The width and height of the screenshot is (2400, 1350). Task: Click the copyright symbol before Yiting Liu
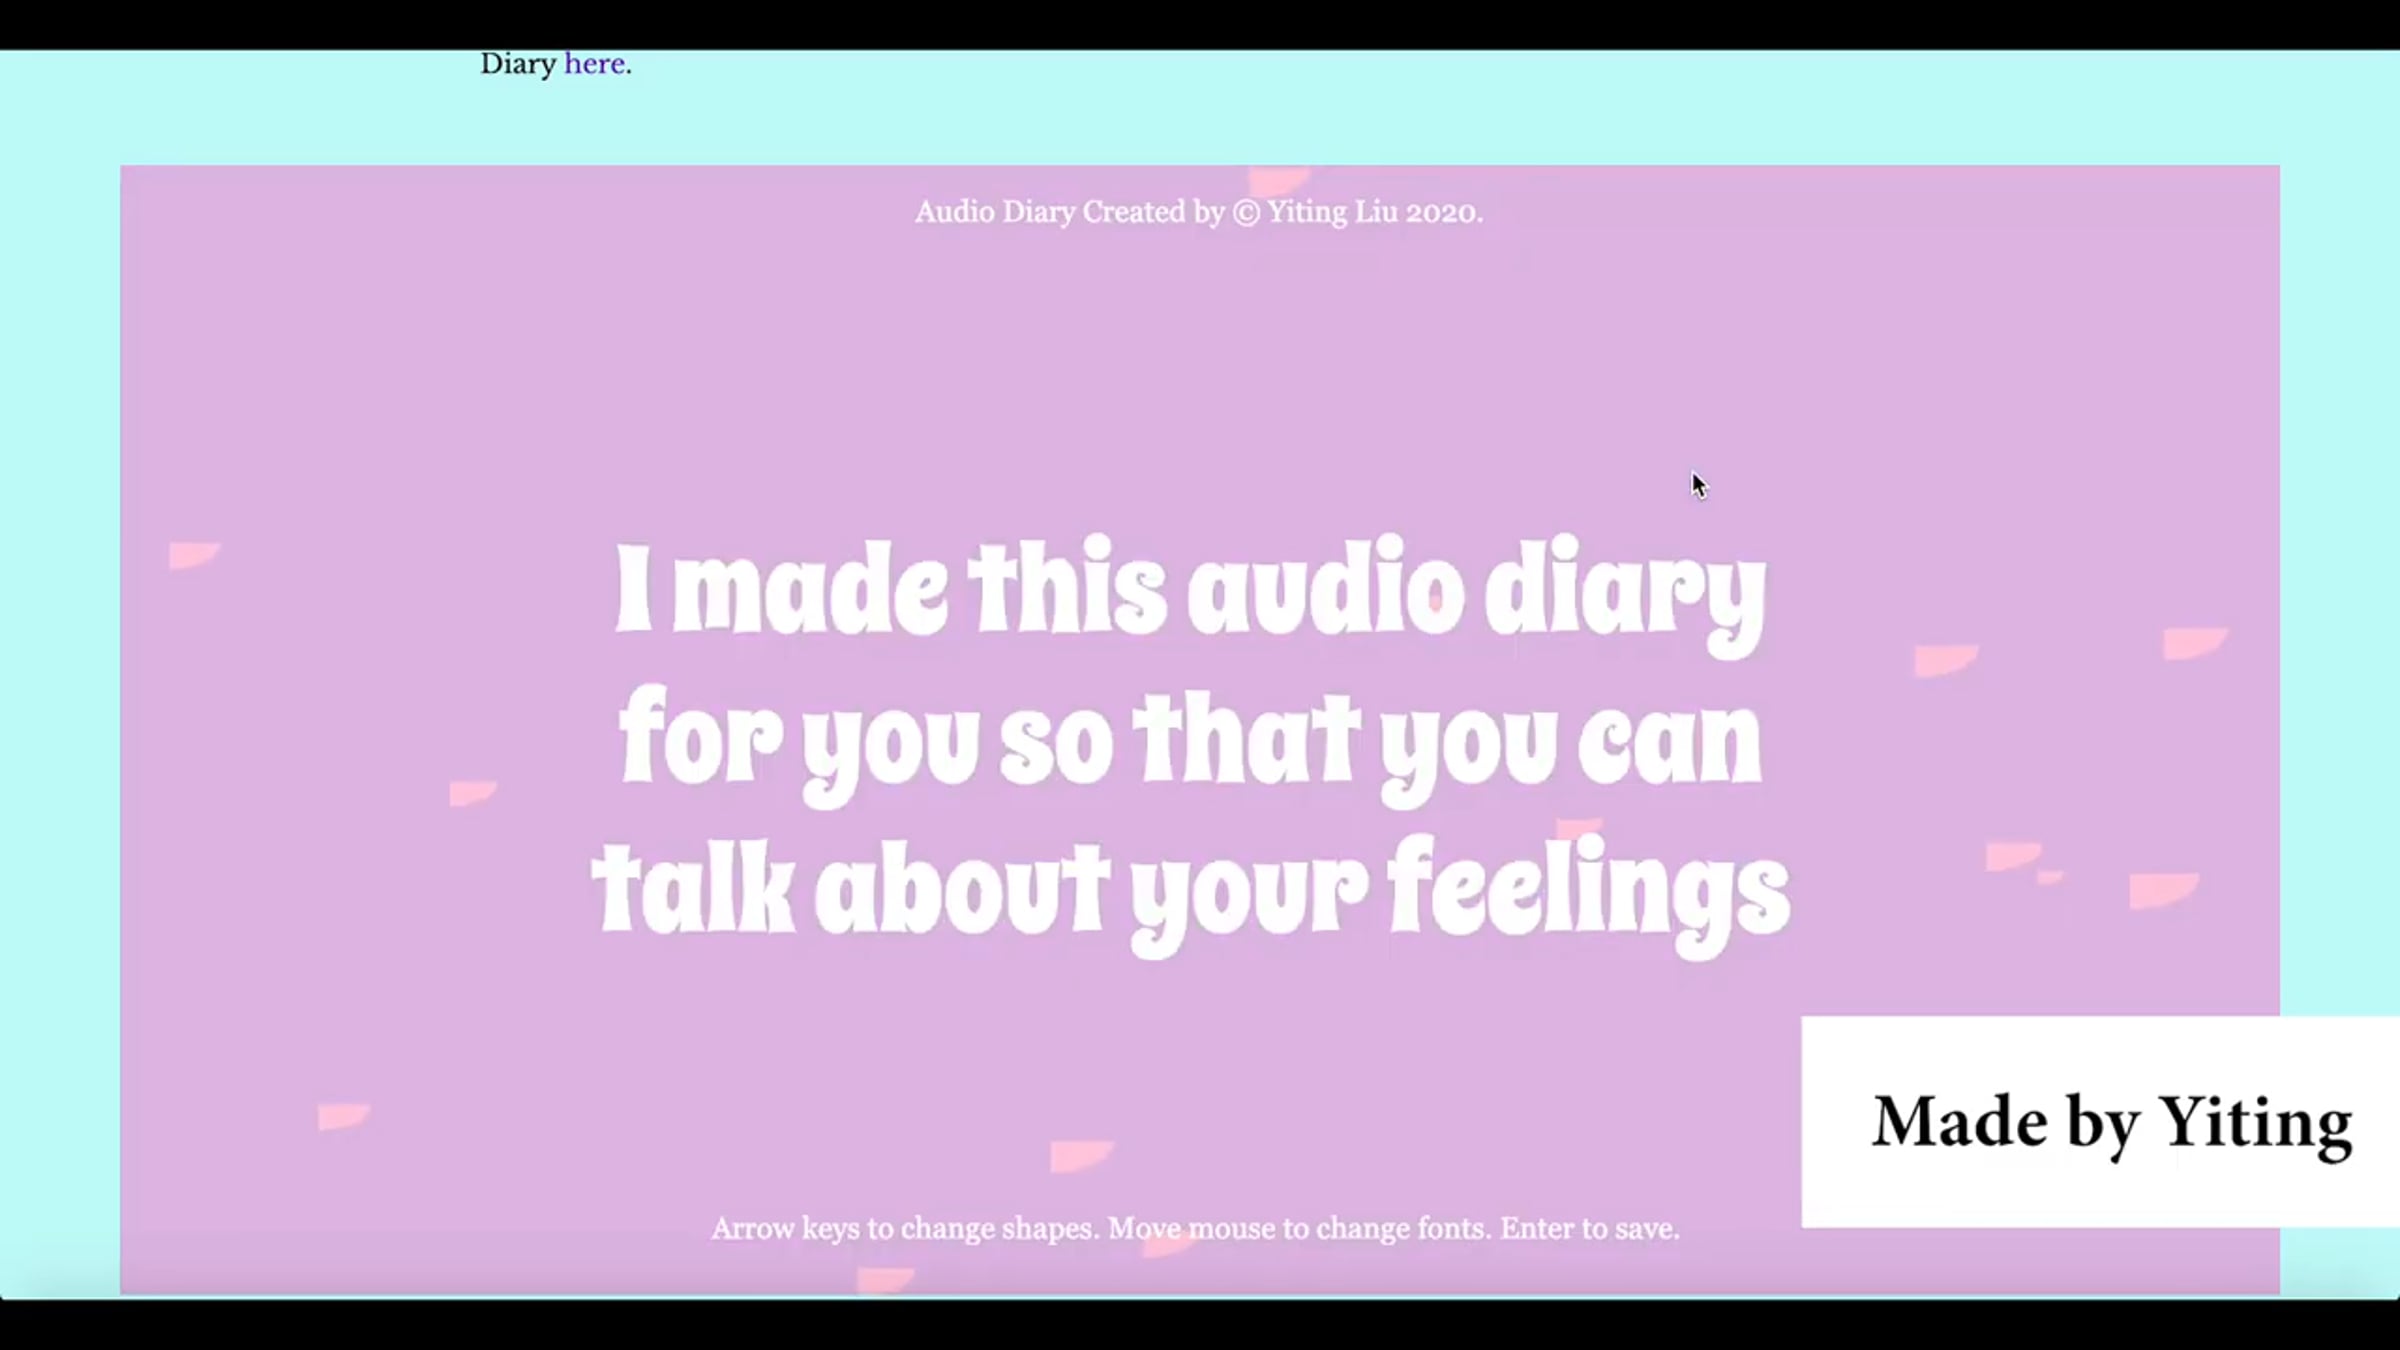pos(1246,213)
